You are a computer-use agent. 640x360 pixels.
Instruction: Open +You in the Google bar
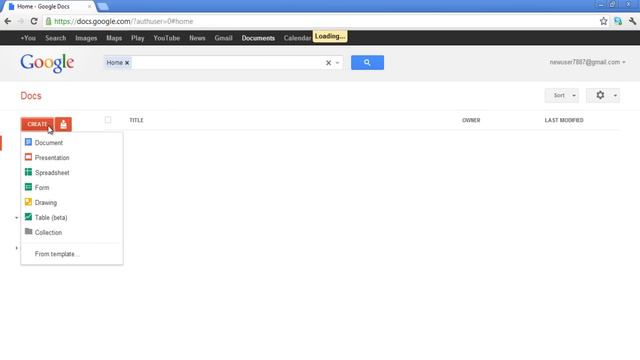(28, 38)
